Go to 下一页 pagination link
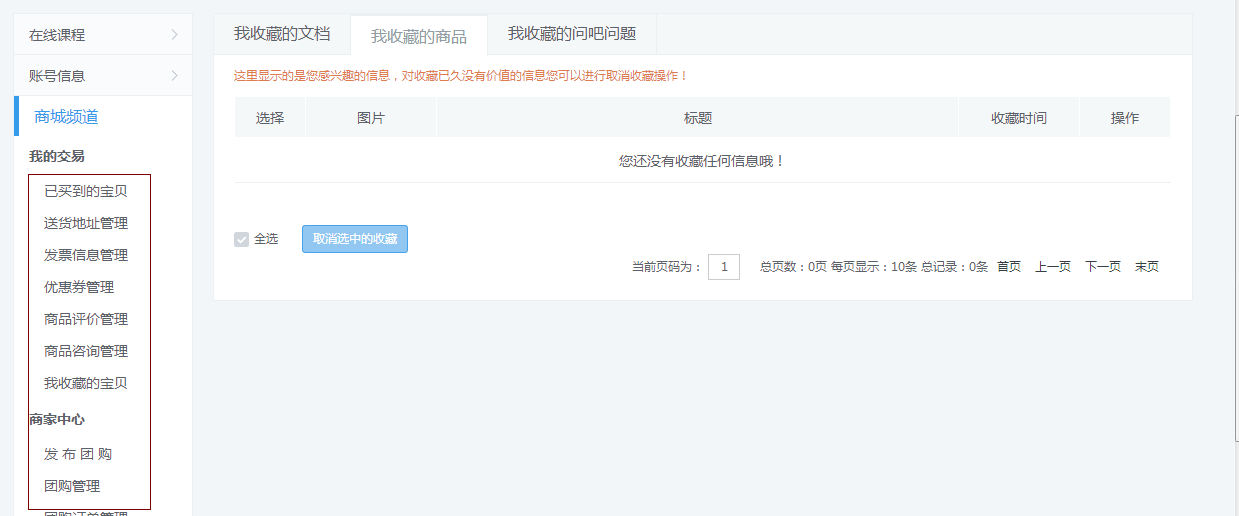1239x516 pixels. [1102, 267]
